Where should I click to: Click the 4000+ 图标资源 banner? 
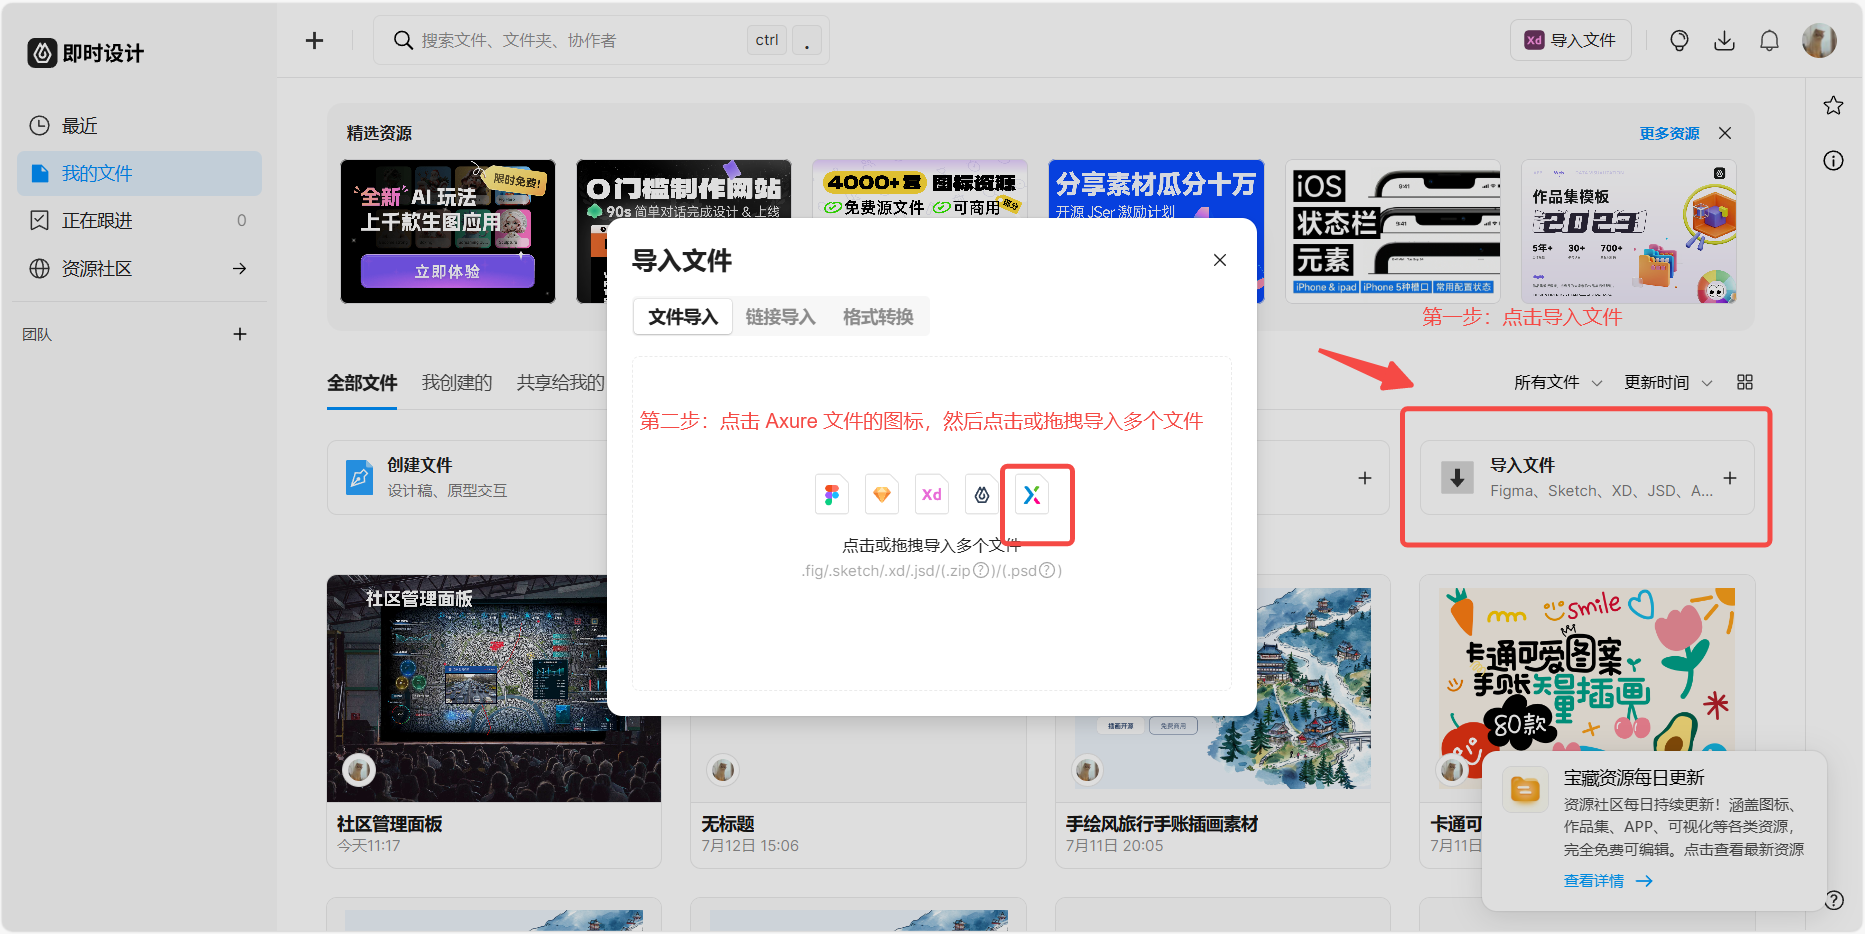click(919, 189)
